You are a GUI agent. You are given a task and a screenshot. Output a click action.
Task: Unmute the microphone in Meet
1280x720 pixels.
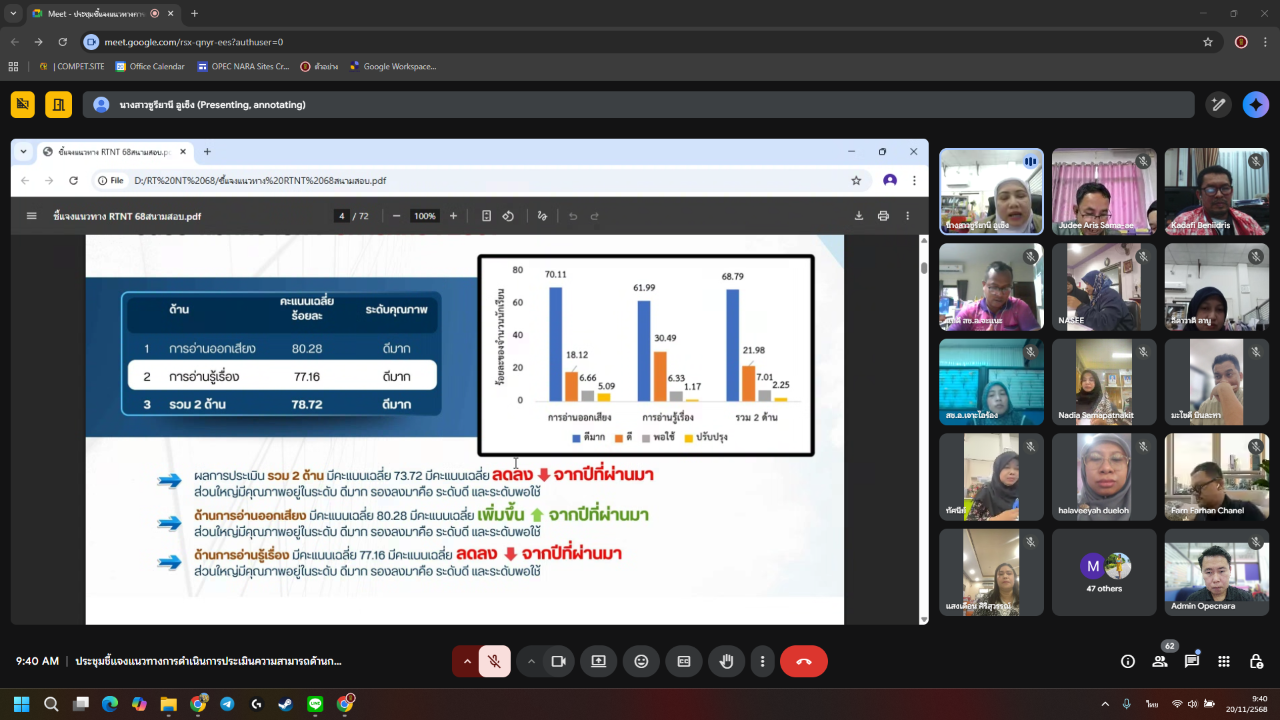494,661
